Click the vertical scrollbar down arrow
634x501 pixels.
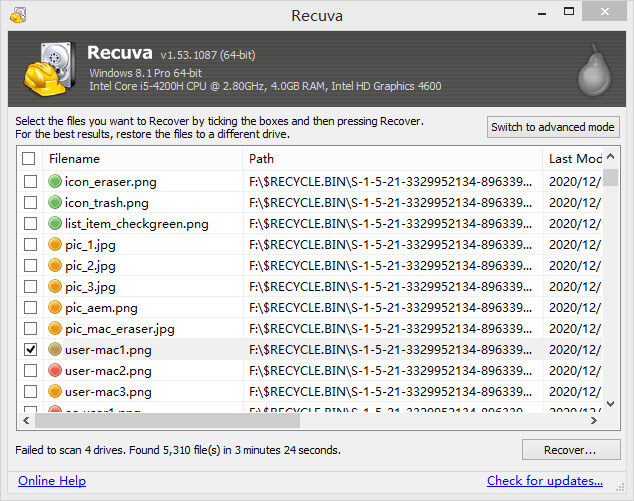[611, 404]
